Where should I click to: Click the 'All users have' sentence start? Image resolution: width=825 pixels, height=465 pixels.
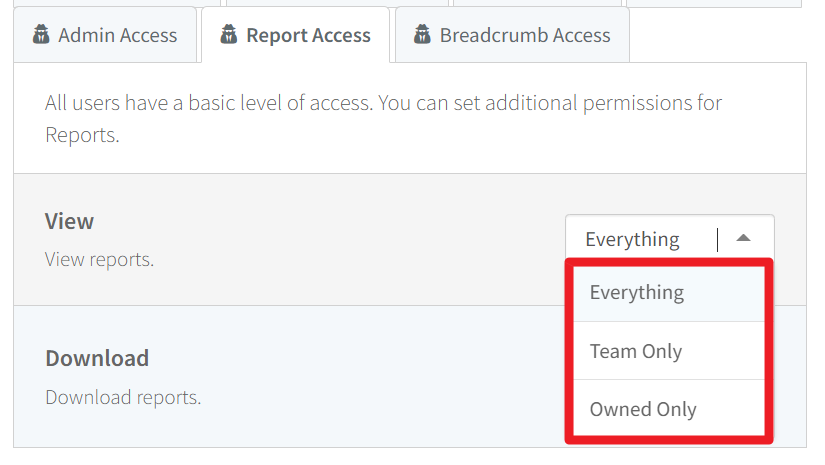point(106,103)
